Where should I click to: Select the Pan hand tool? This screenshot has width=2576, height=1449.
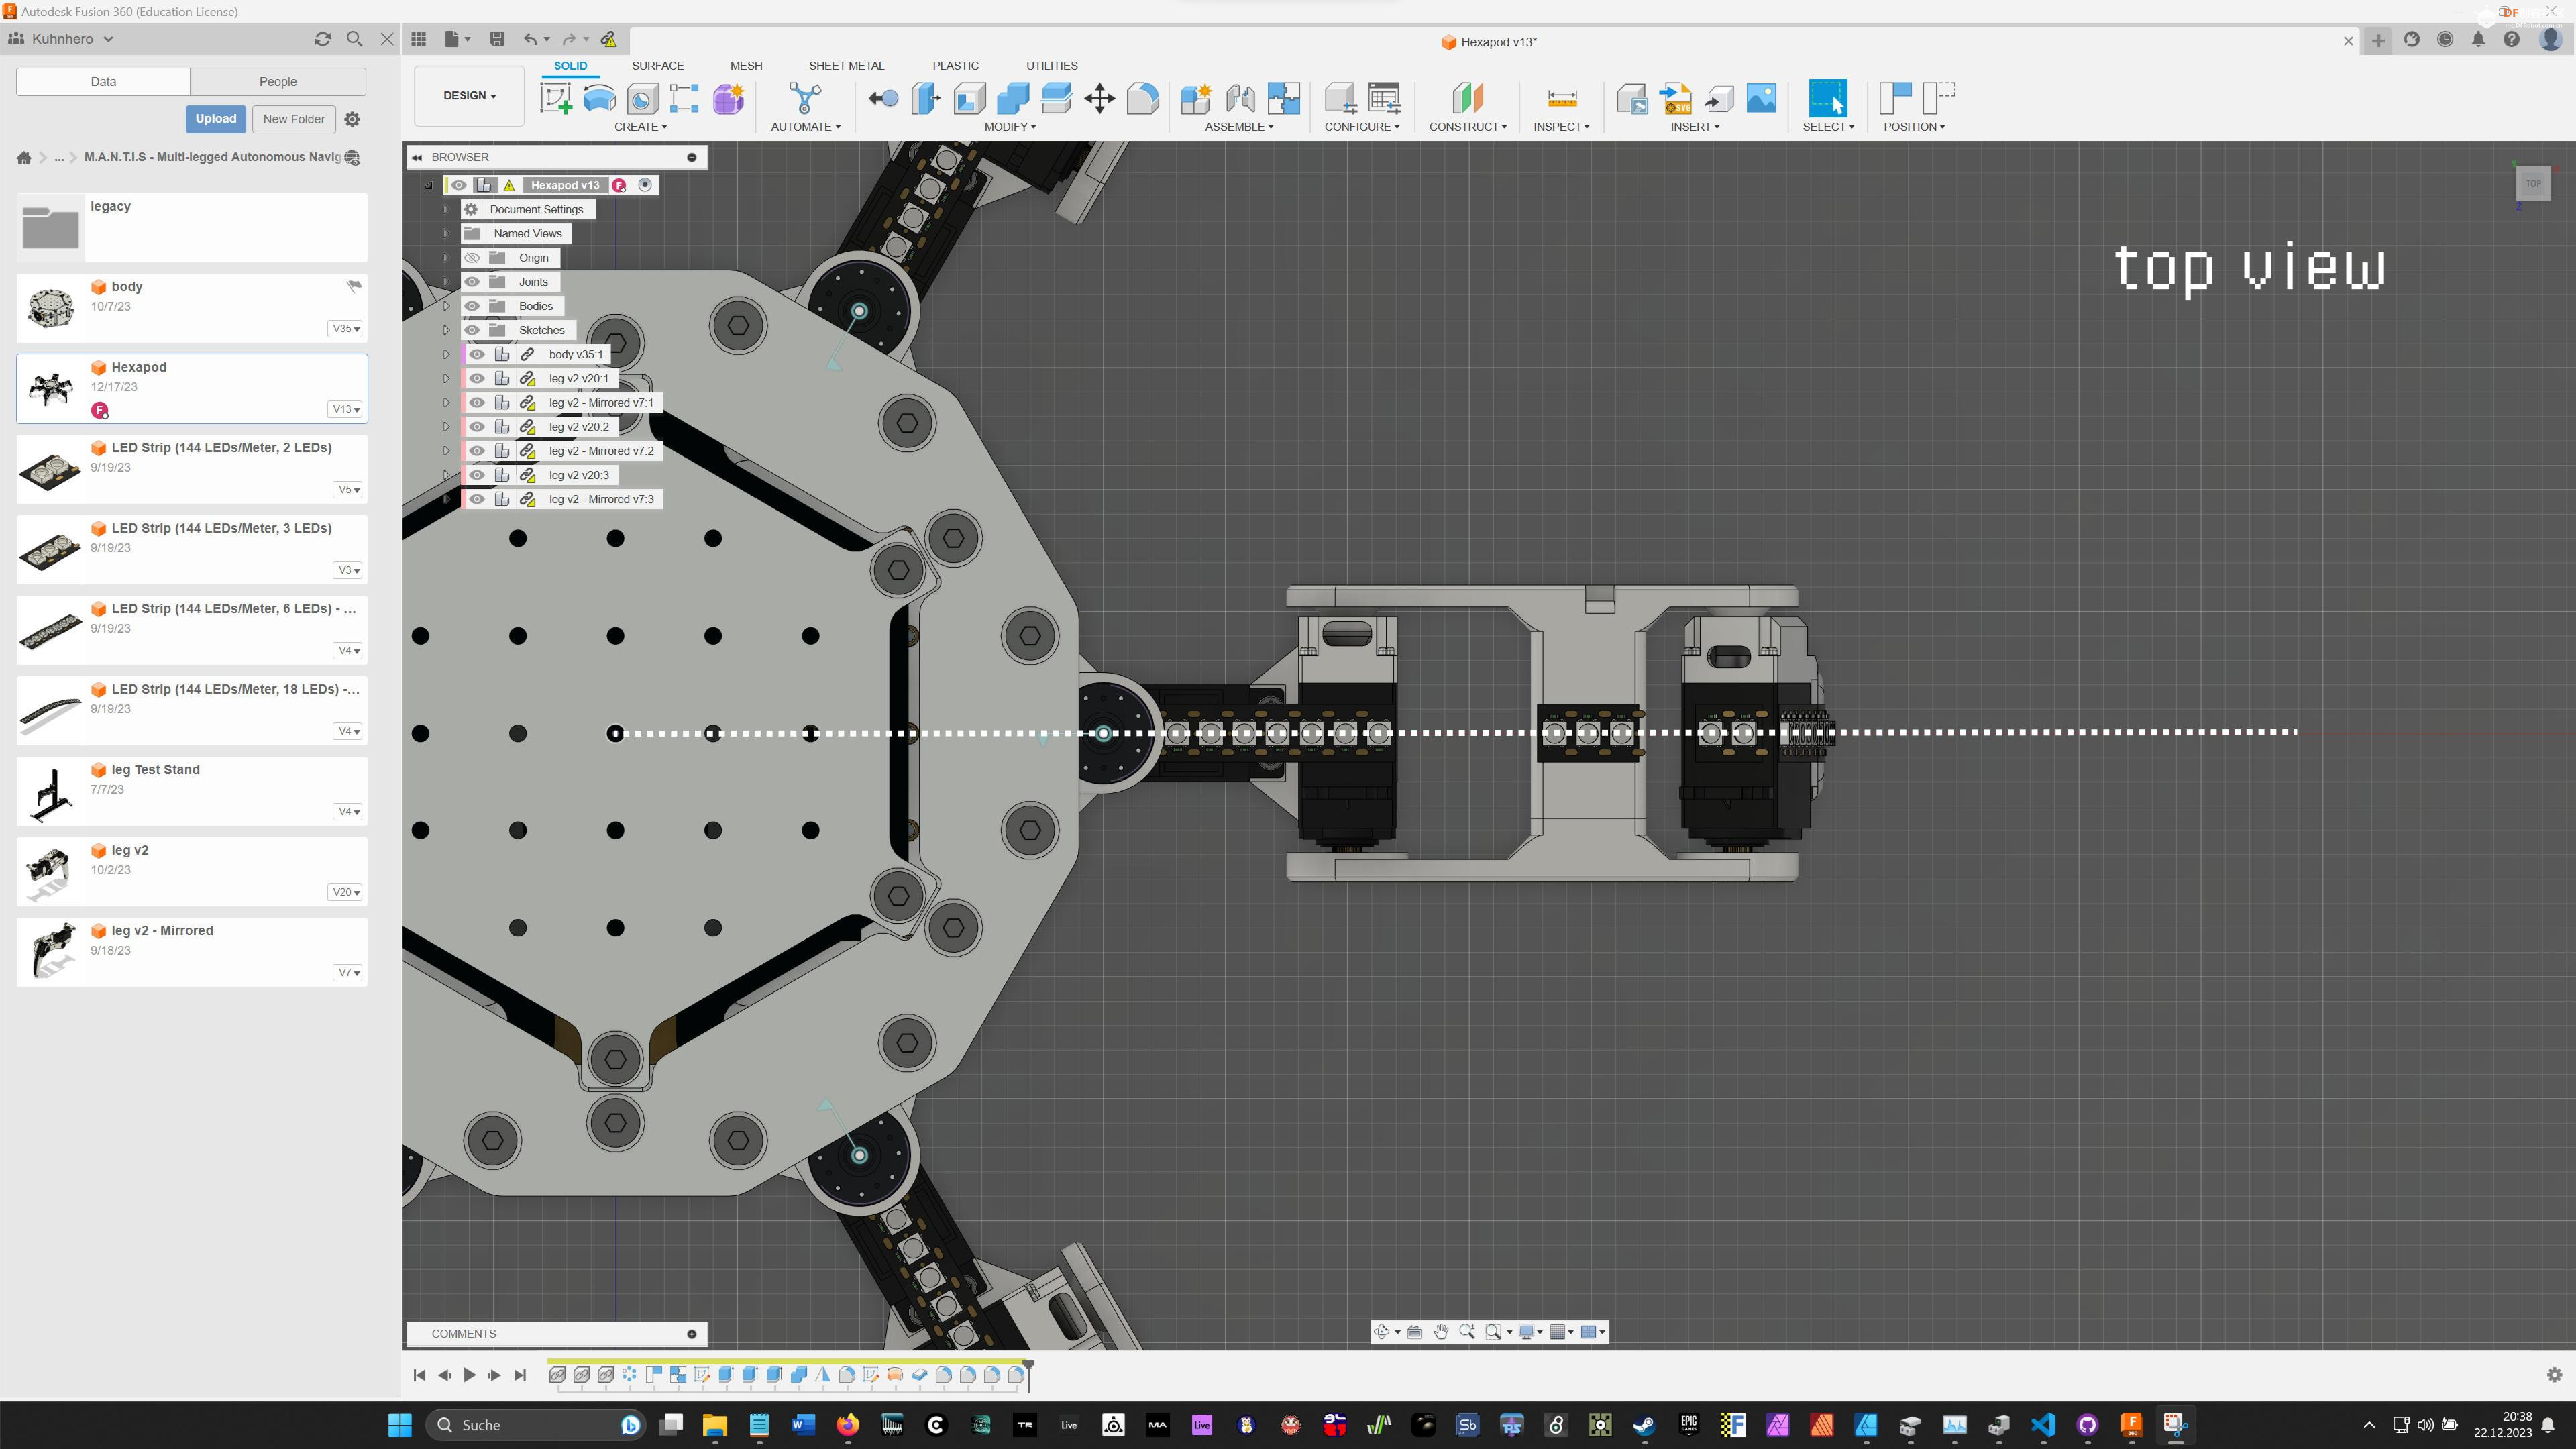1440,1331
